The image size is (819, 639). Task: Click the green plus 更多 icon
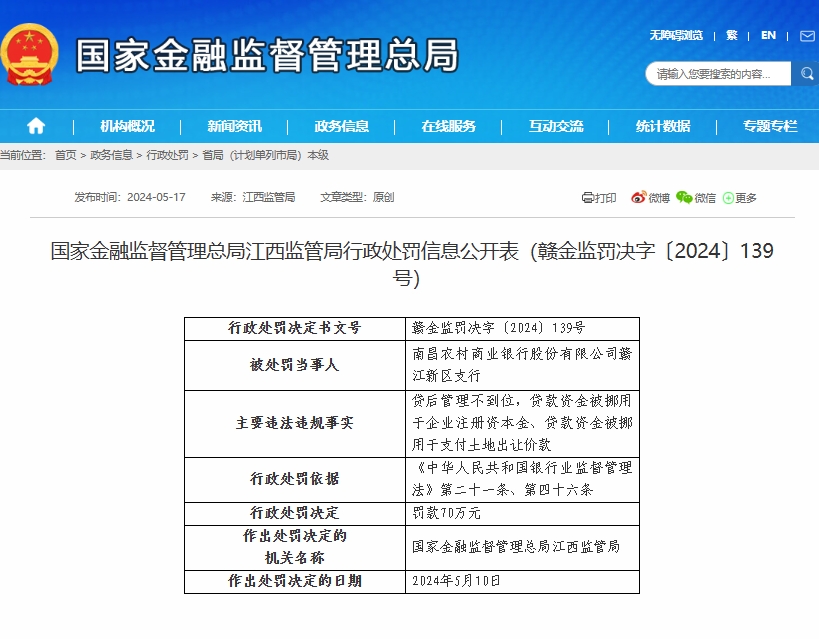coord(728,198)
